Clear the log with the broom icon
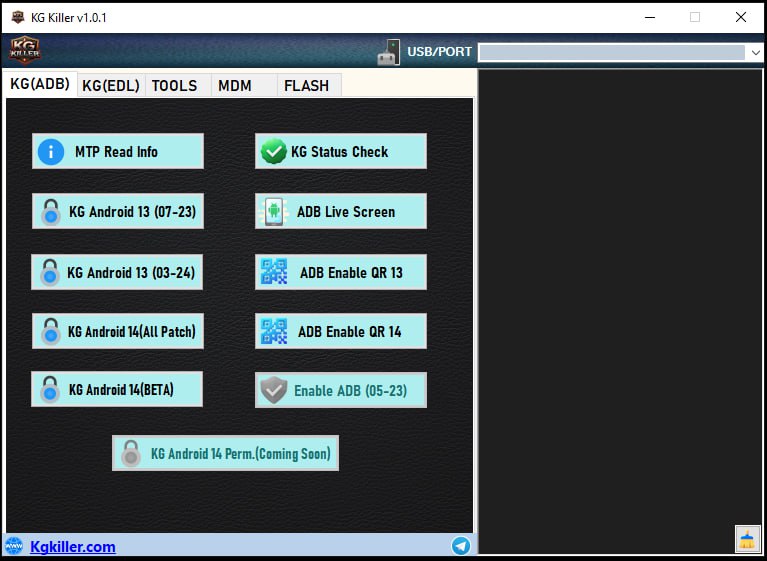 pos(747,539)
